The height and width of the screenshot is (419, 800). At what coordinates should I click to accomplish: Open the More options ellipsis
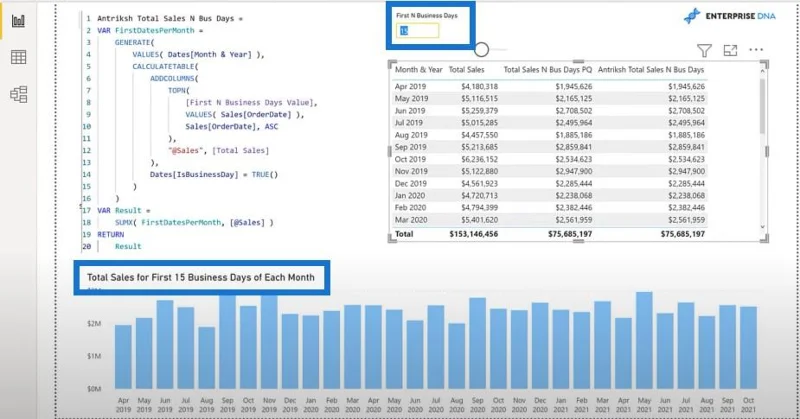(756, 50)
